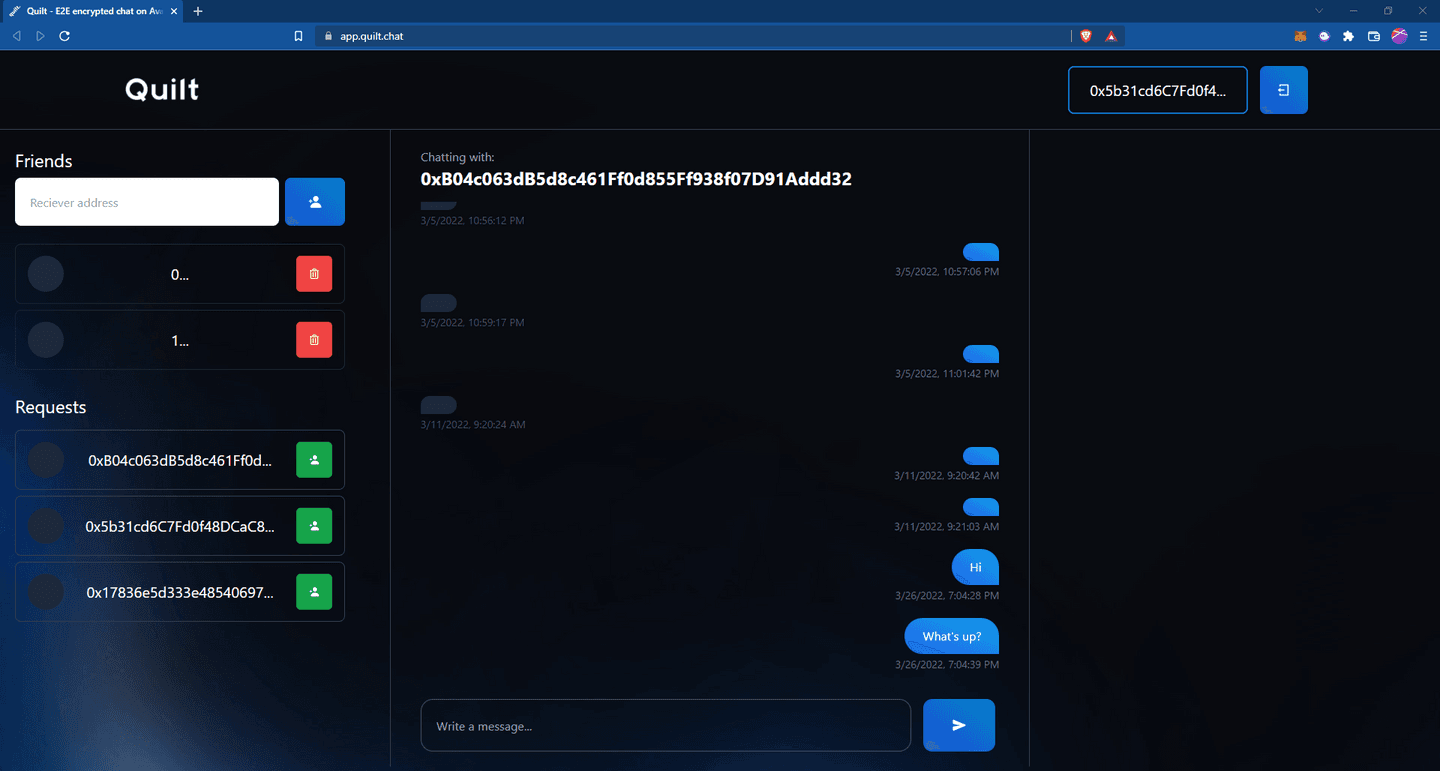Open the Brave Shields lion icon

(x=1086, y=36)
